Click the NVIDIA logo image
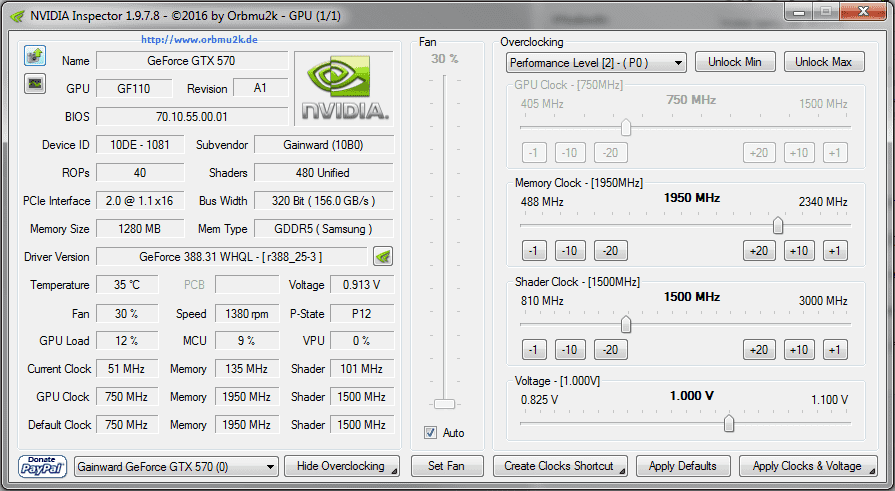 pos(344,88)
